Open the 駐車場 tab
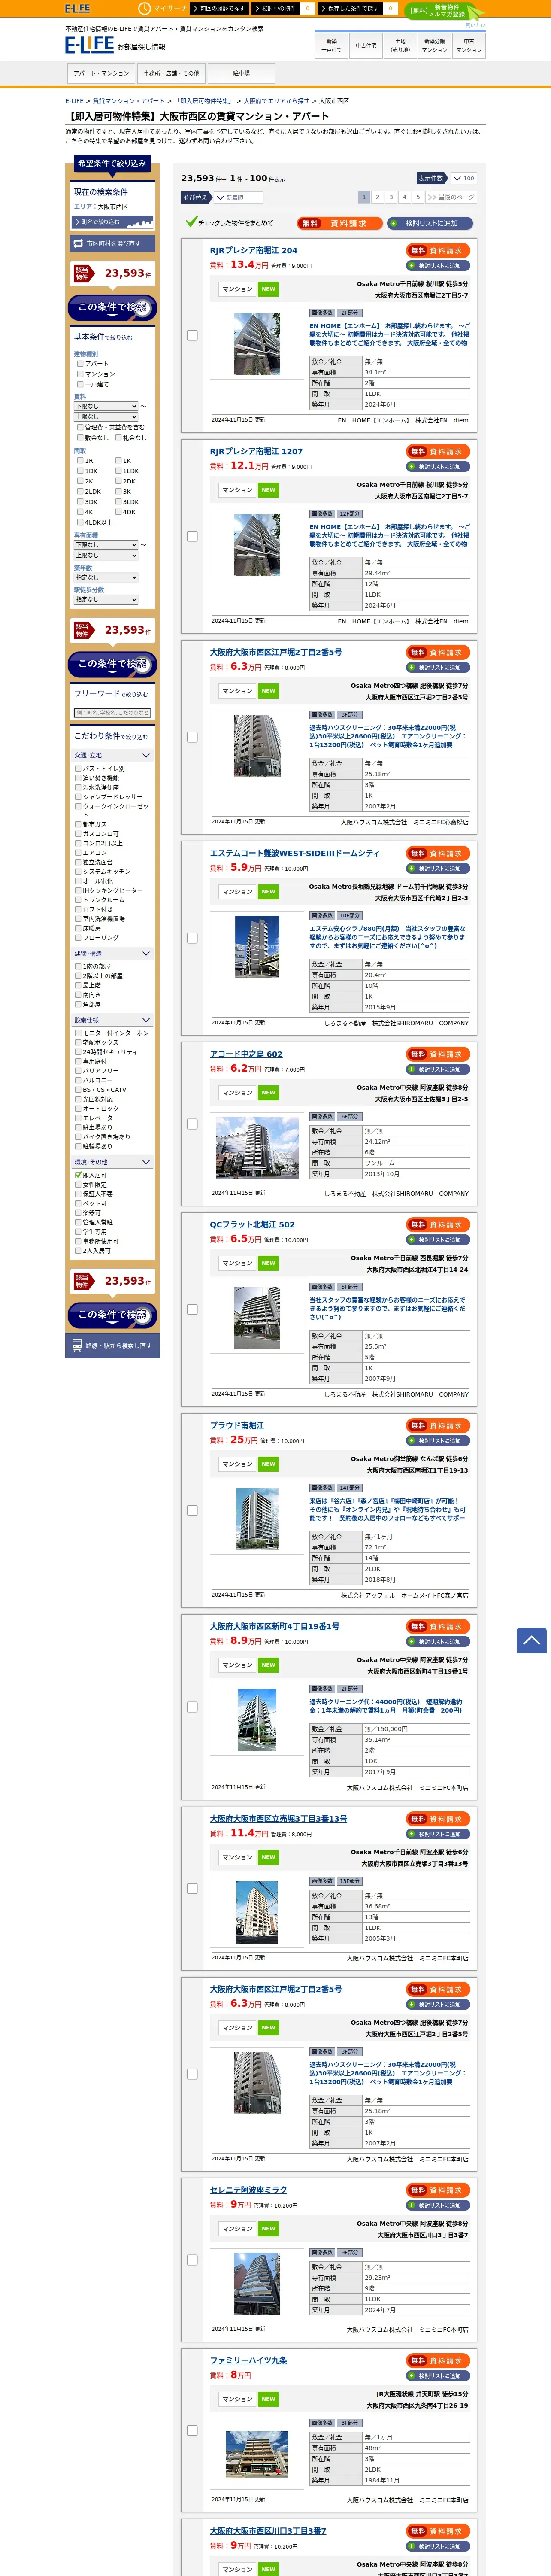 241,73
